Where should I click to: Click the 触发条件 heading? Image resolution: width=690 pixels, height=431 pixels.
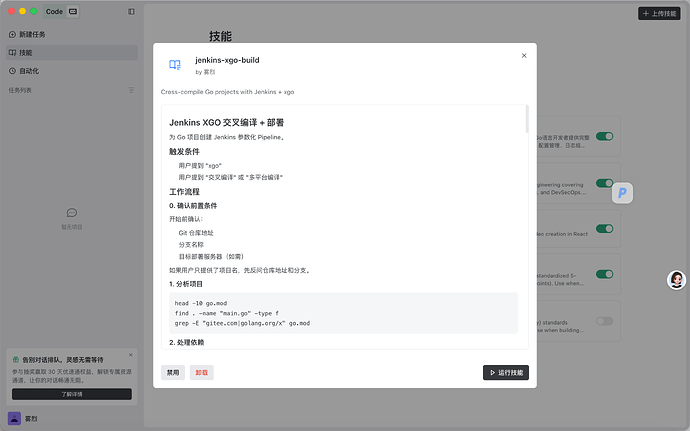tap(184, 151)
